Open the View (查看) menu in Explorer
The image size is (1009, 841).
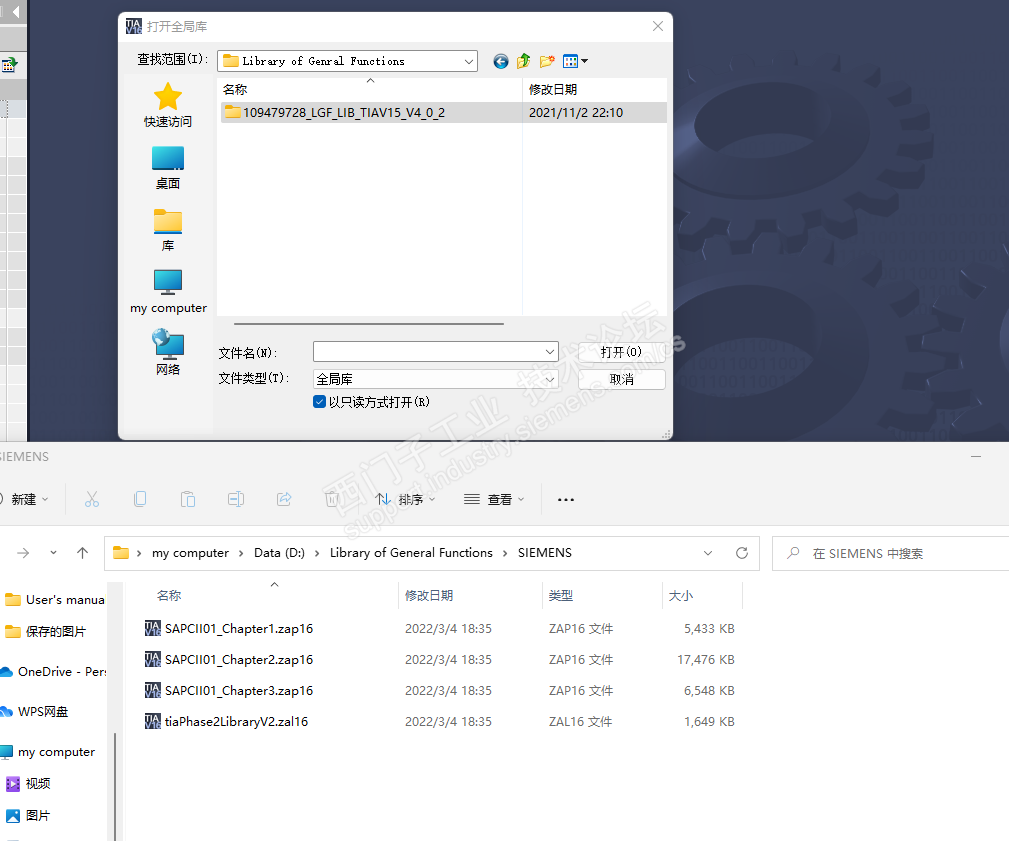tap(494, 499)
